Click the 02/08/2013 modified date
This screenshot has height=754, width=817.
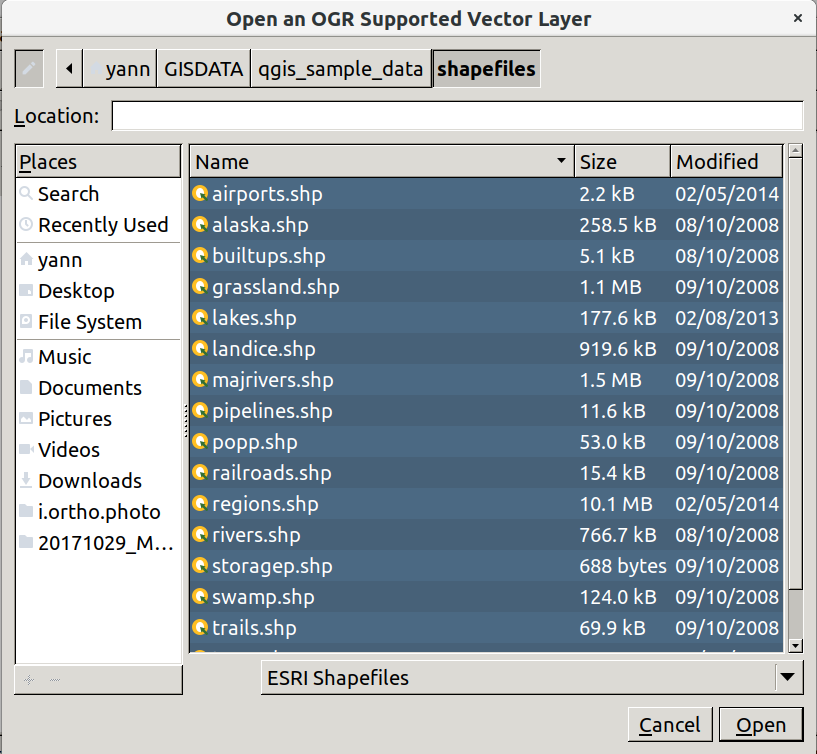[x=727, y=318]
